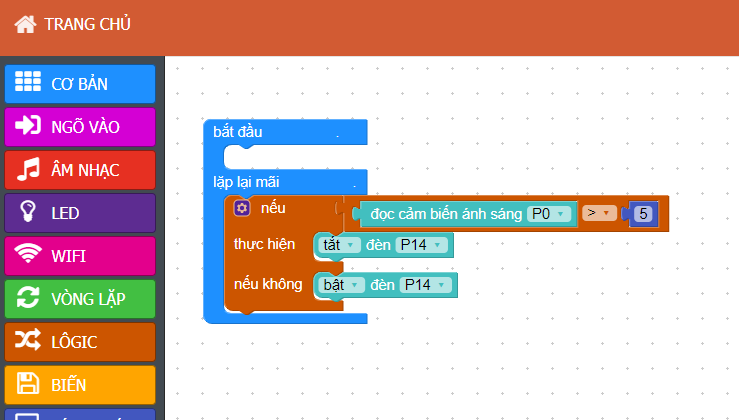Image resolution: width=739 pixels, height=420 pixels.
Task: Click the floppy disk icon of BIẾN
Action: [x=28, y=383]
